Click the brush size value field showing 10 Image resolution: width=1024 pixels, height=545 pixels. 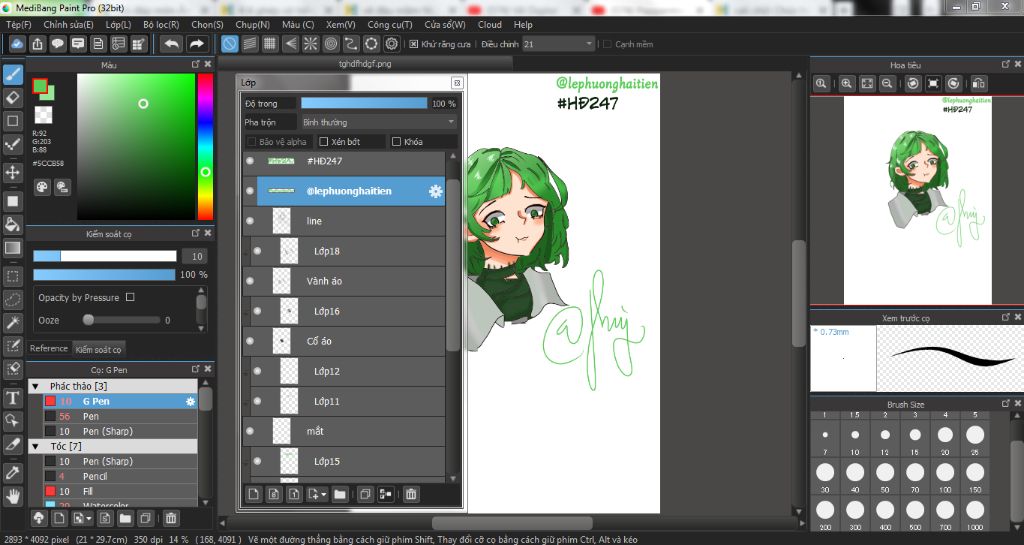tap(195, 257)
